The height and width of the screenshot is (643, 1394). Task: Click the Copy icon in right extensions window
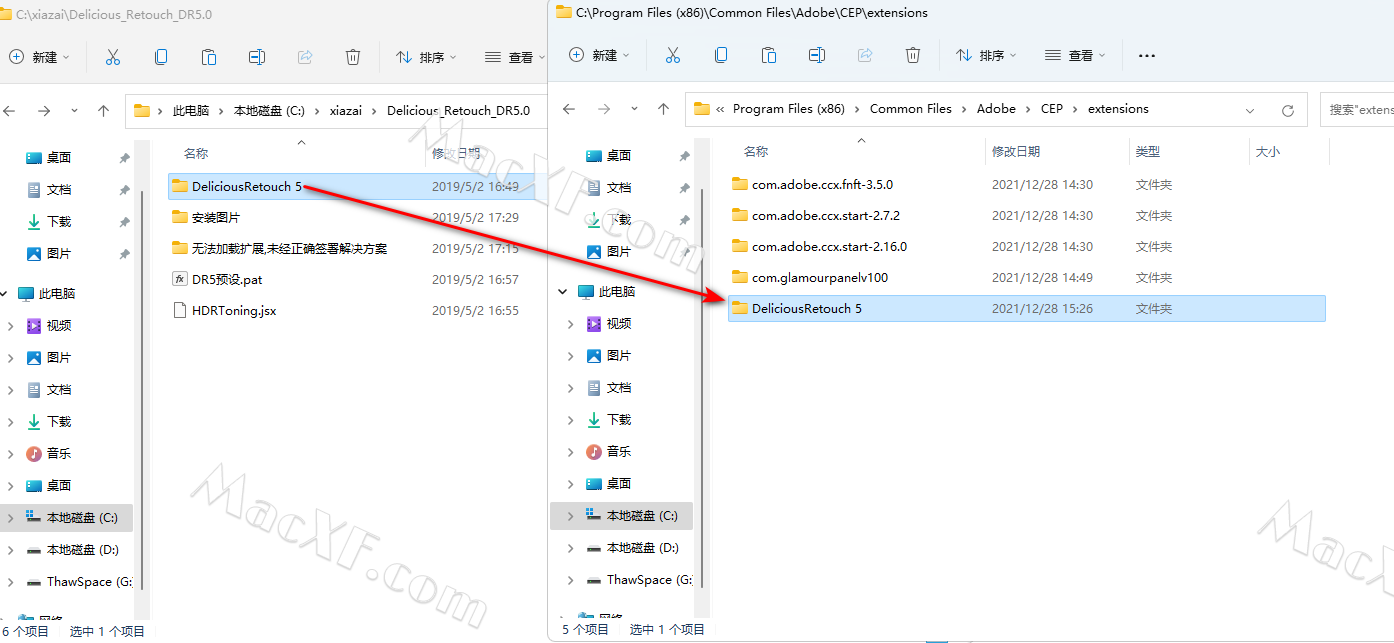click(x=721, y=55)
